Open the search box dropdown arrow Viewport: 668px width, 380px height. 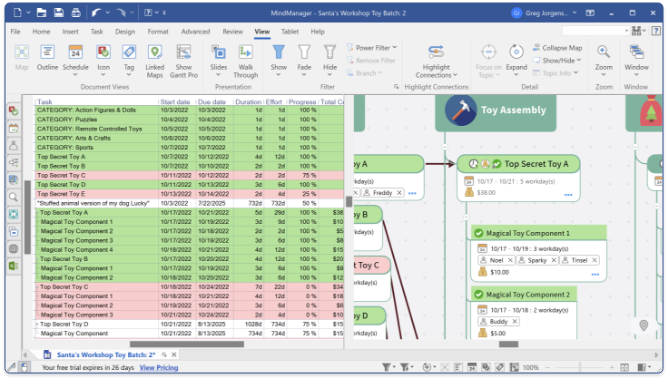[x=626, y=31]
